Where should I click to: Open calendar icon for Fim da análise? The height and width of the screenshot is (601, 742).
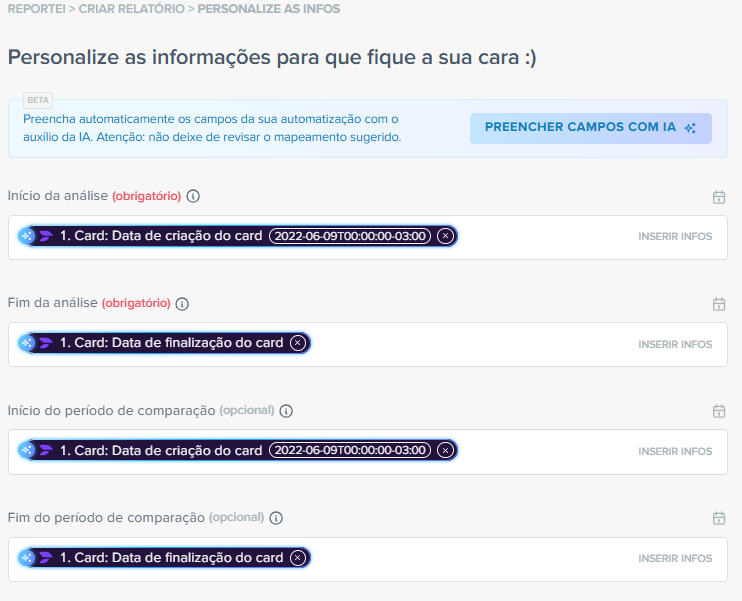click(x=718, y=304)
